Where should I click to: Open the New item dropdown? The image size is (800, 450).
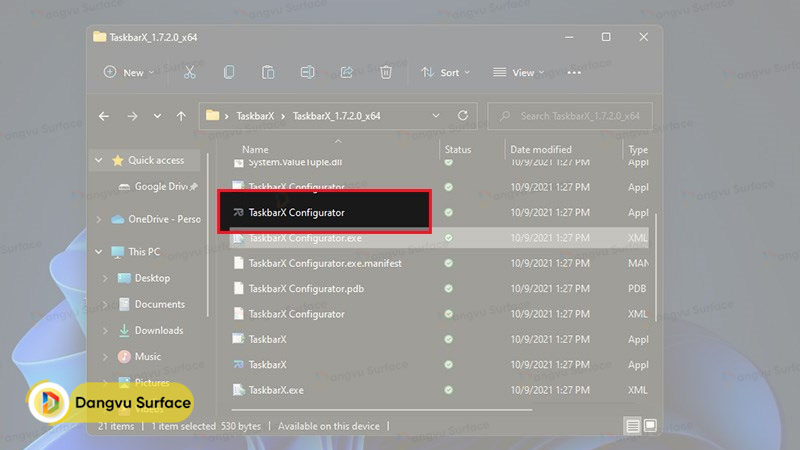click(x=129, y=72)
